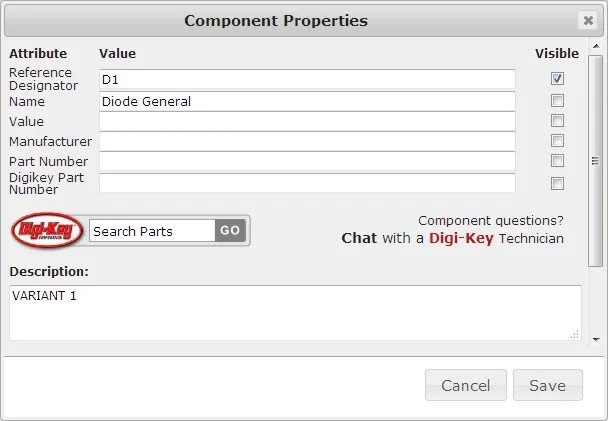The height and width of the screenshot is (421, 608).
Task: Click GO to search parts
Action: (x=230, y=230)
